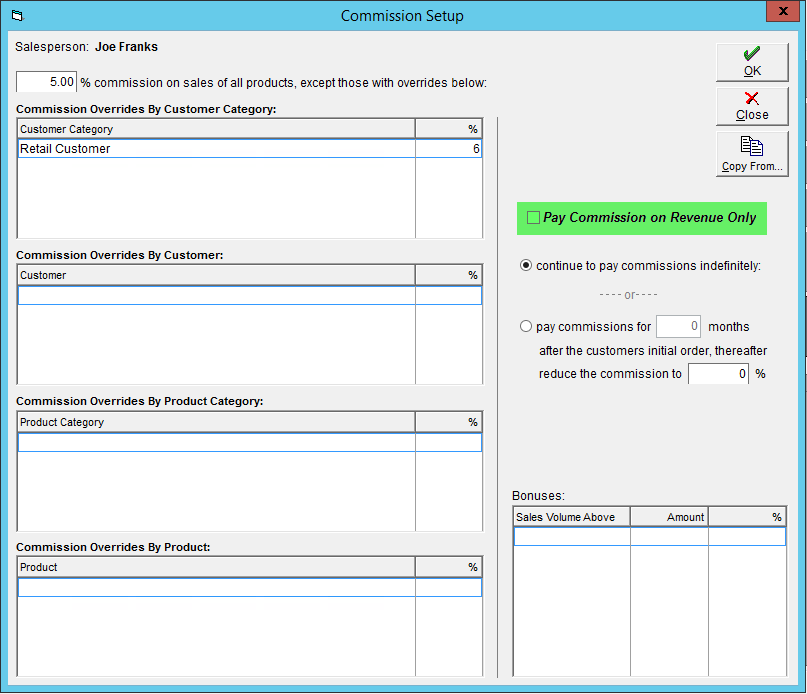Click the Close button with red X
The width and height of the screenshot is (807, 694).
pyautogui.click(x=752, y=107)
